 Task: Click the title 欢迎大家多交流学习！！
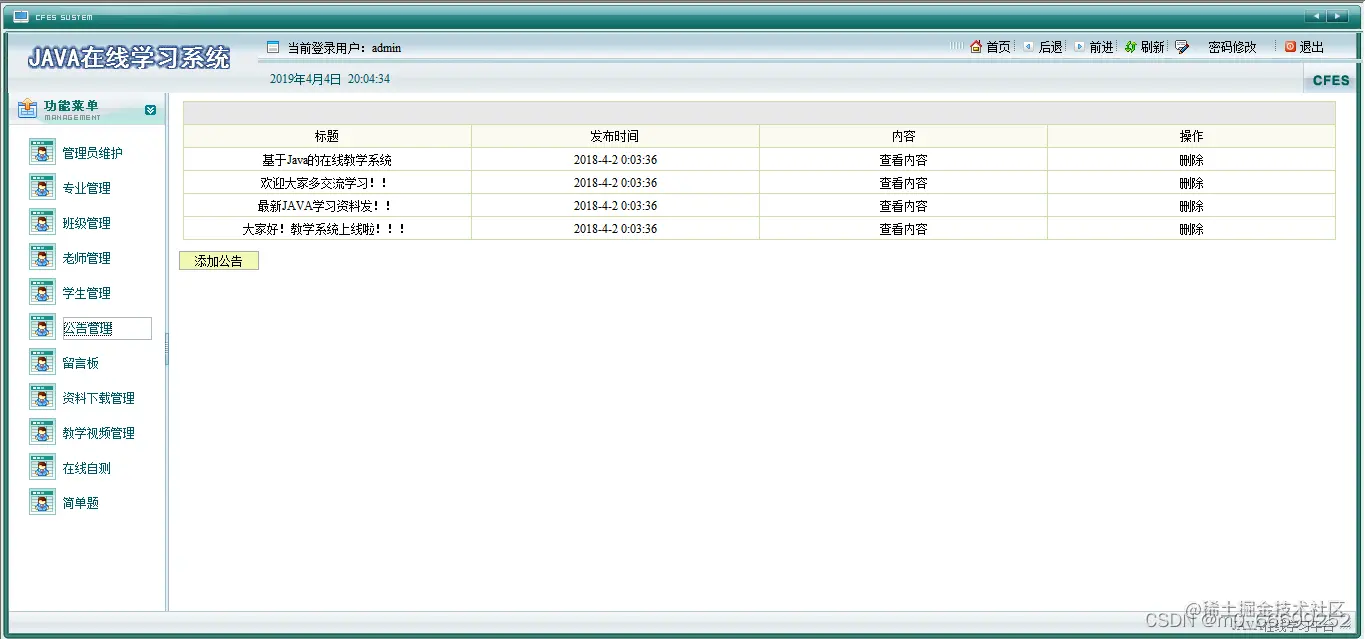324,183
